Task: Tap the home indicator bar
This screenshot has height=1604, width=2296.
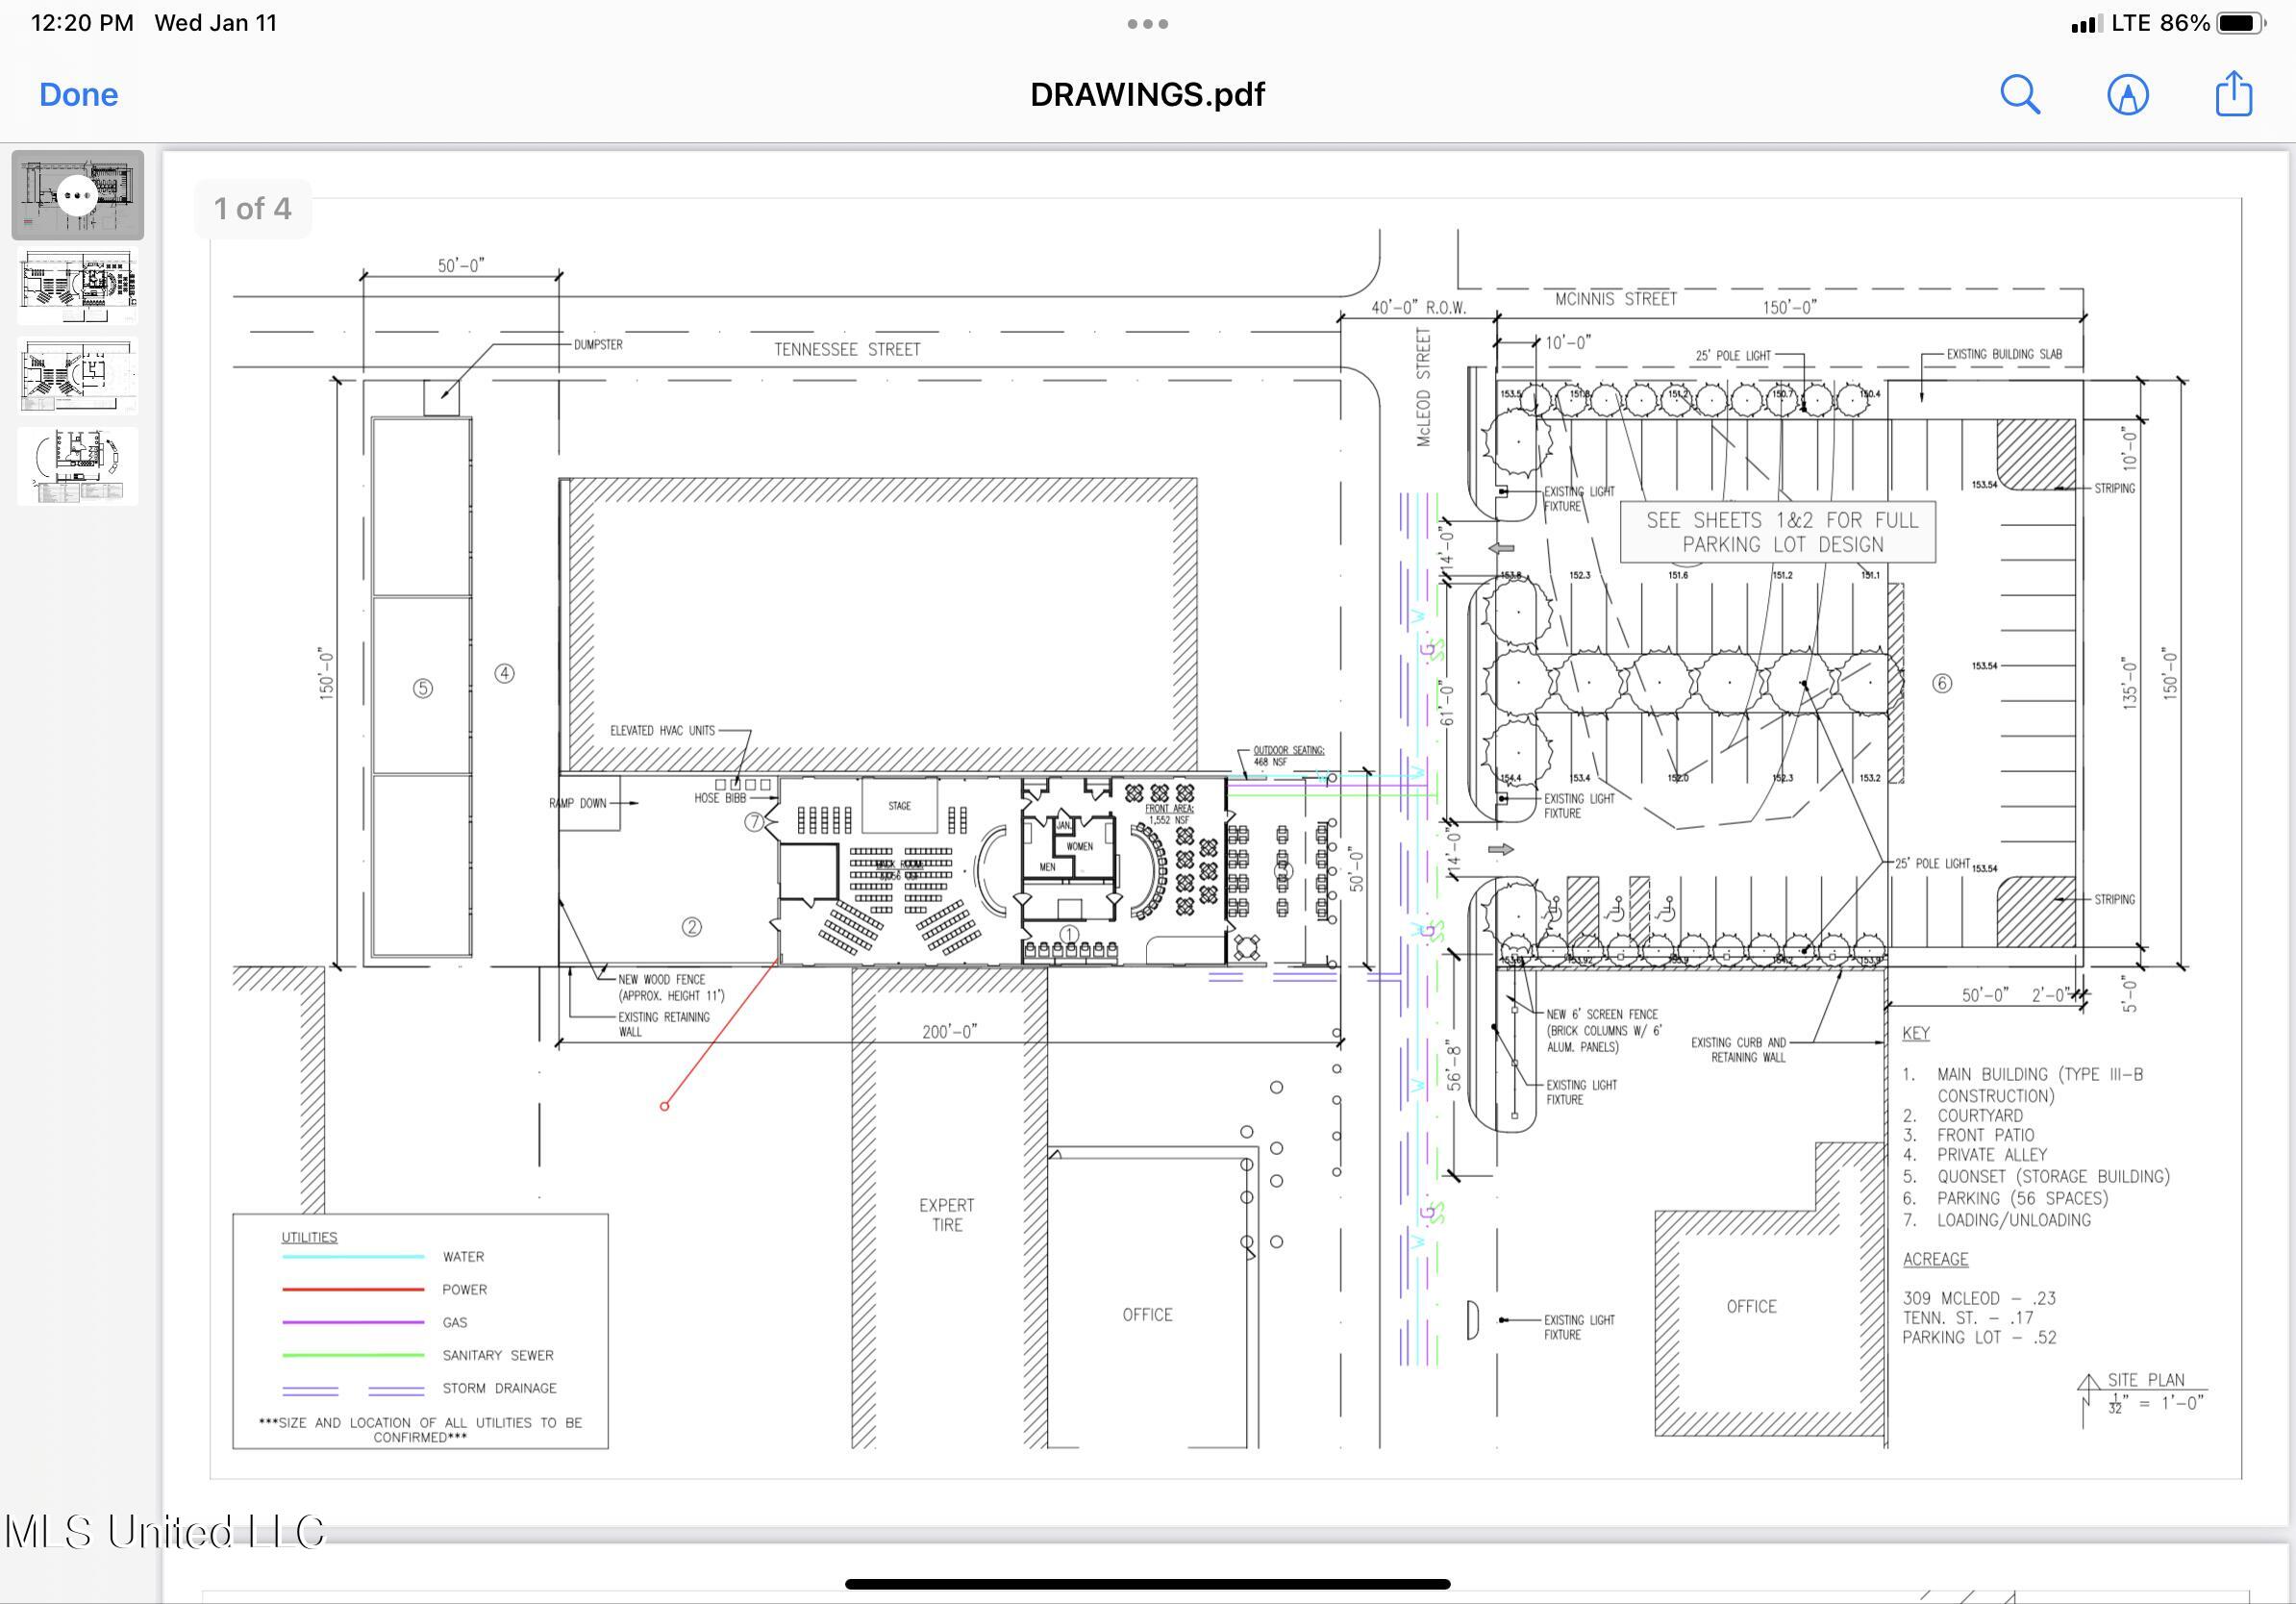Action: pos(1147,1584)
